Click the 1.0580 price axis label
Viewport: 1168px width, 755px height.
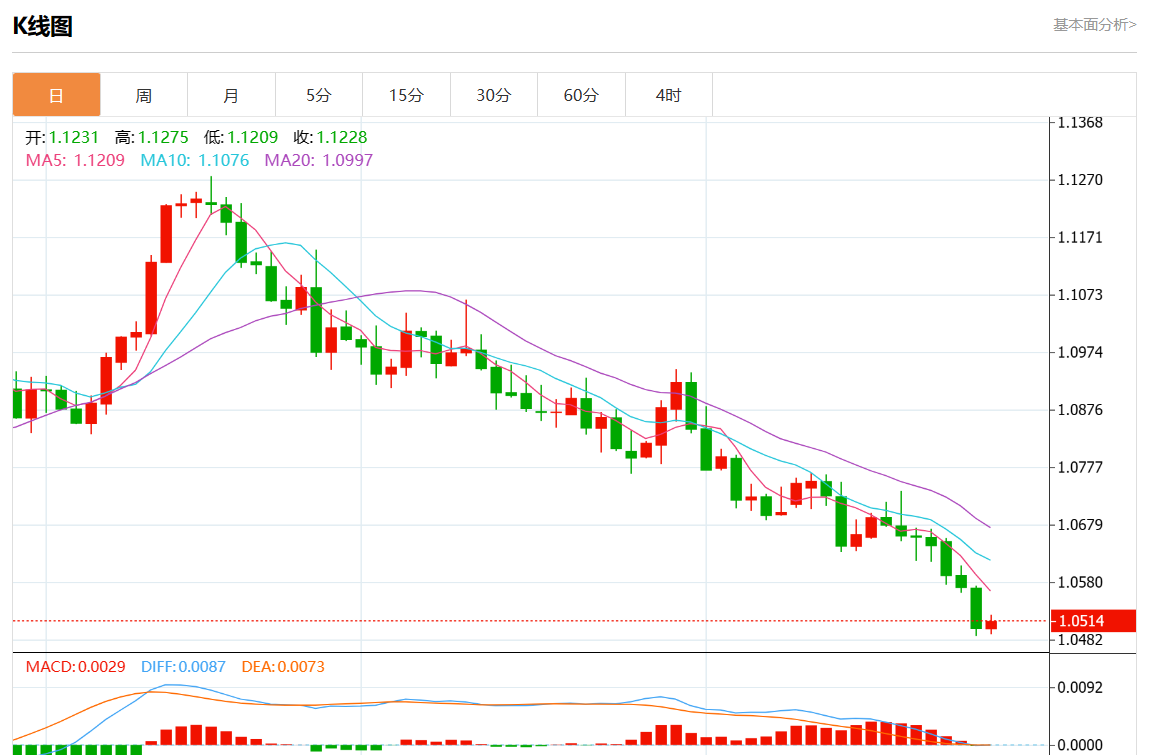pyautogui.click(x=1080, y=582)
